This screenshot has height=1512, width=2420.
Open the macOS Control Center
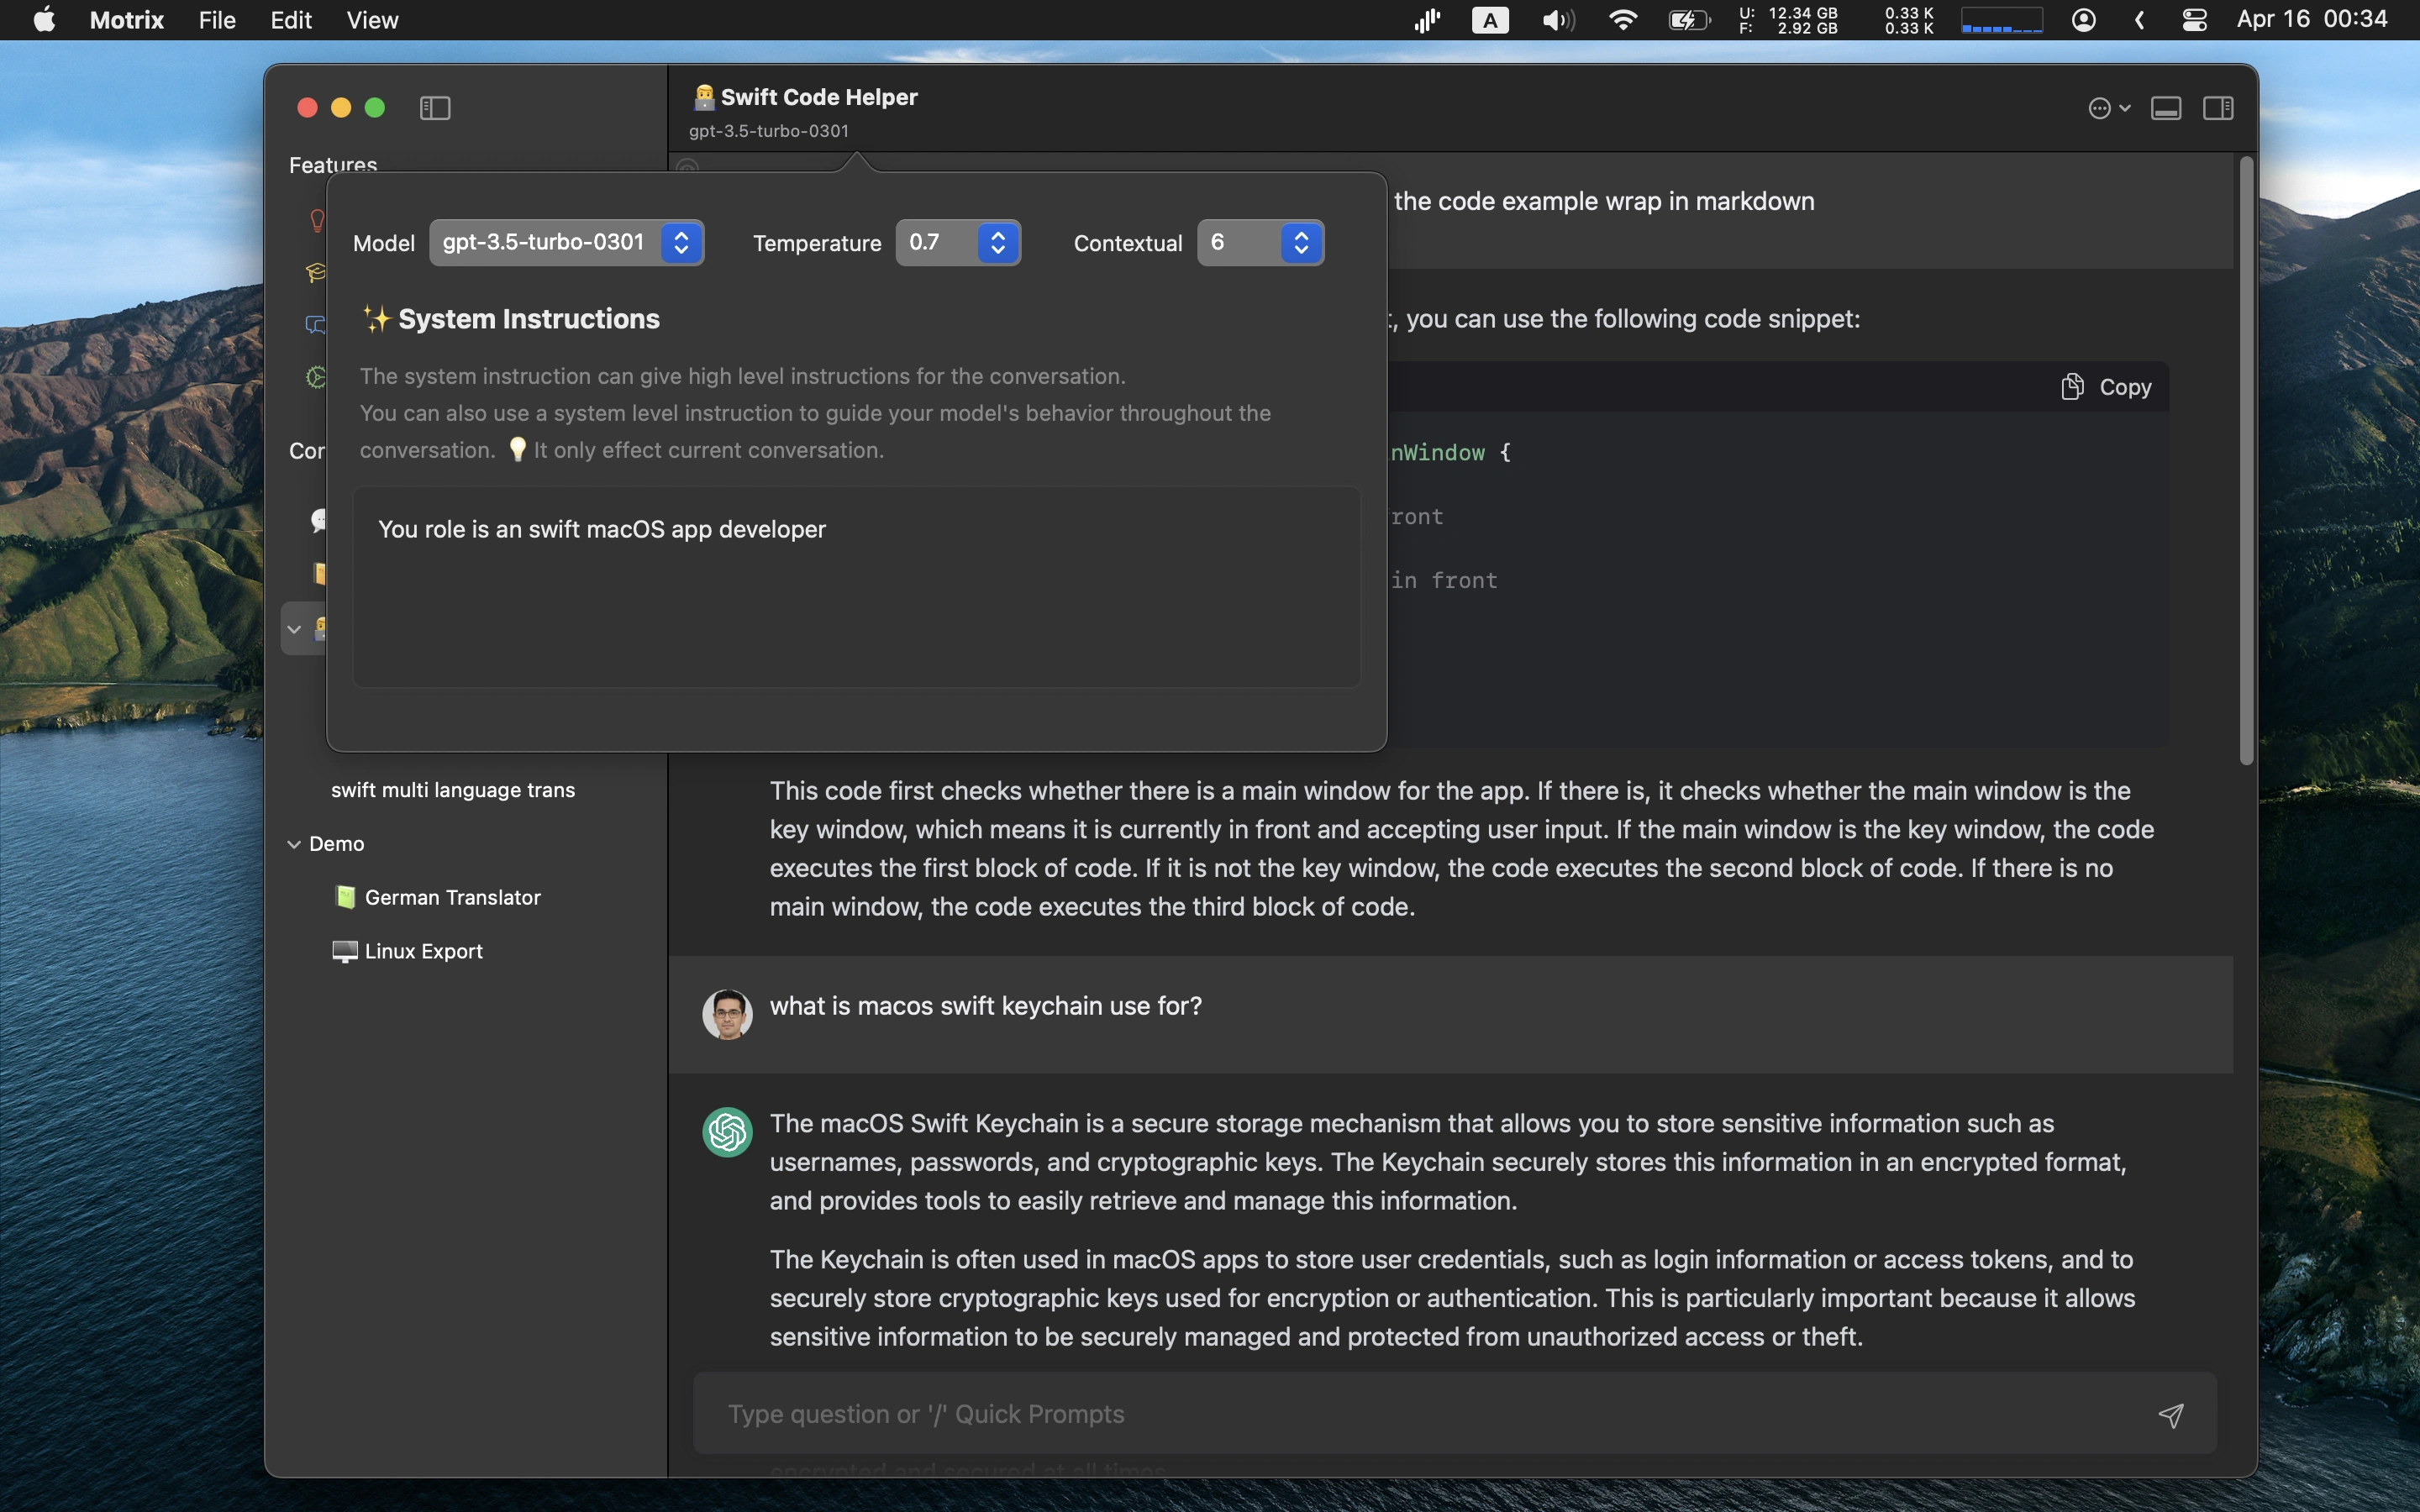coord(2194,20)
